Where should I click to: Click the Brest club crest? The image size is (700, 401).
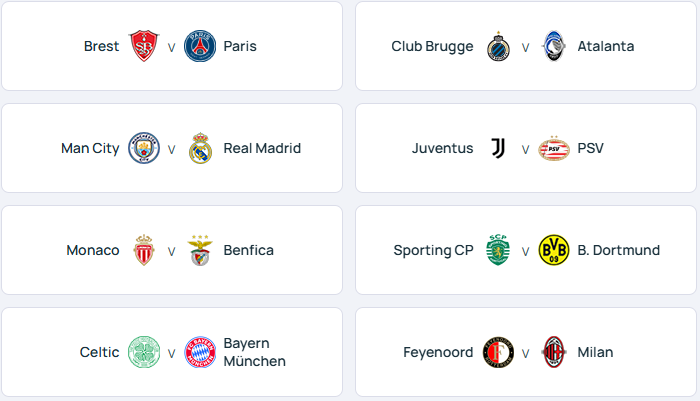click(x=144, y=46)
